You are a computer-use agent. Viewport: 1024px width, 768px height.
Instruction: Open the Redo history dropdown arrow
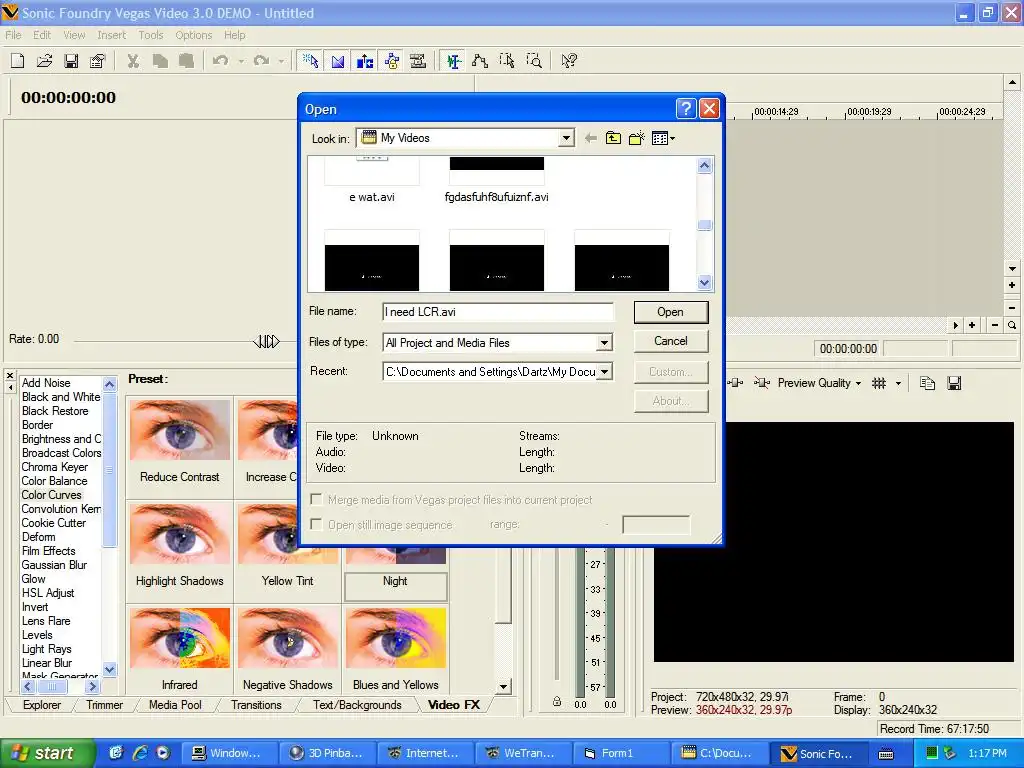click(281, 61)
